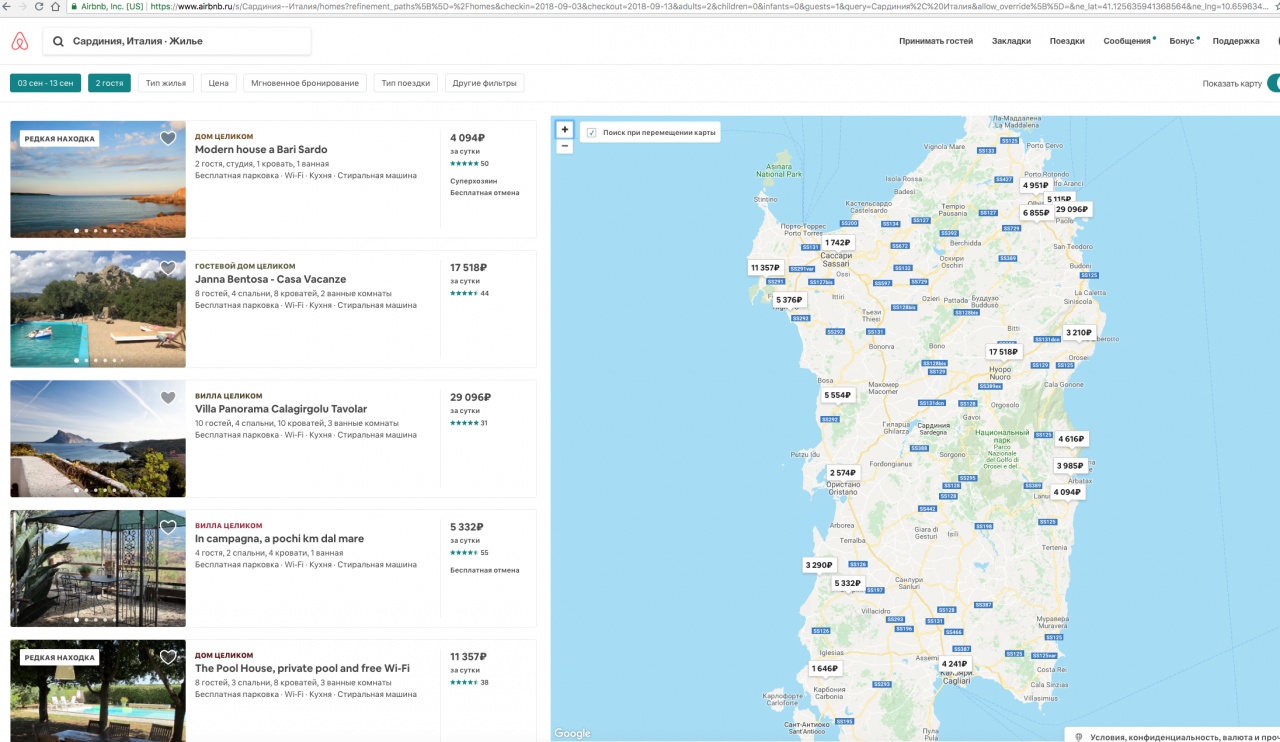Toggle search when moving map checkbox

[592, 132]
